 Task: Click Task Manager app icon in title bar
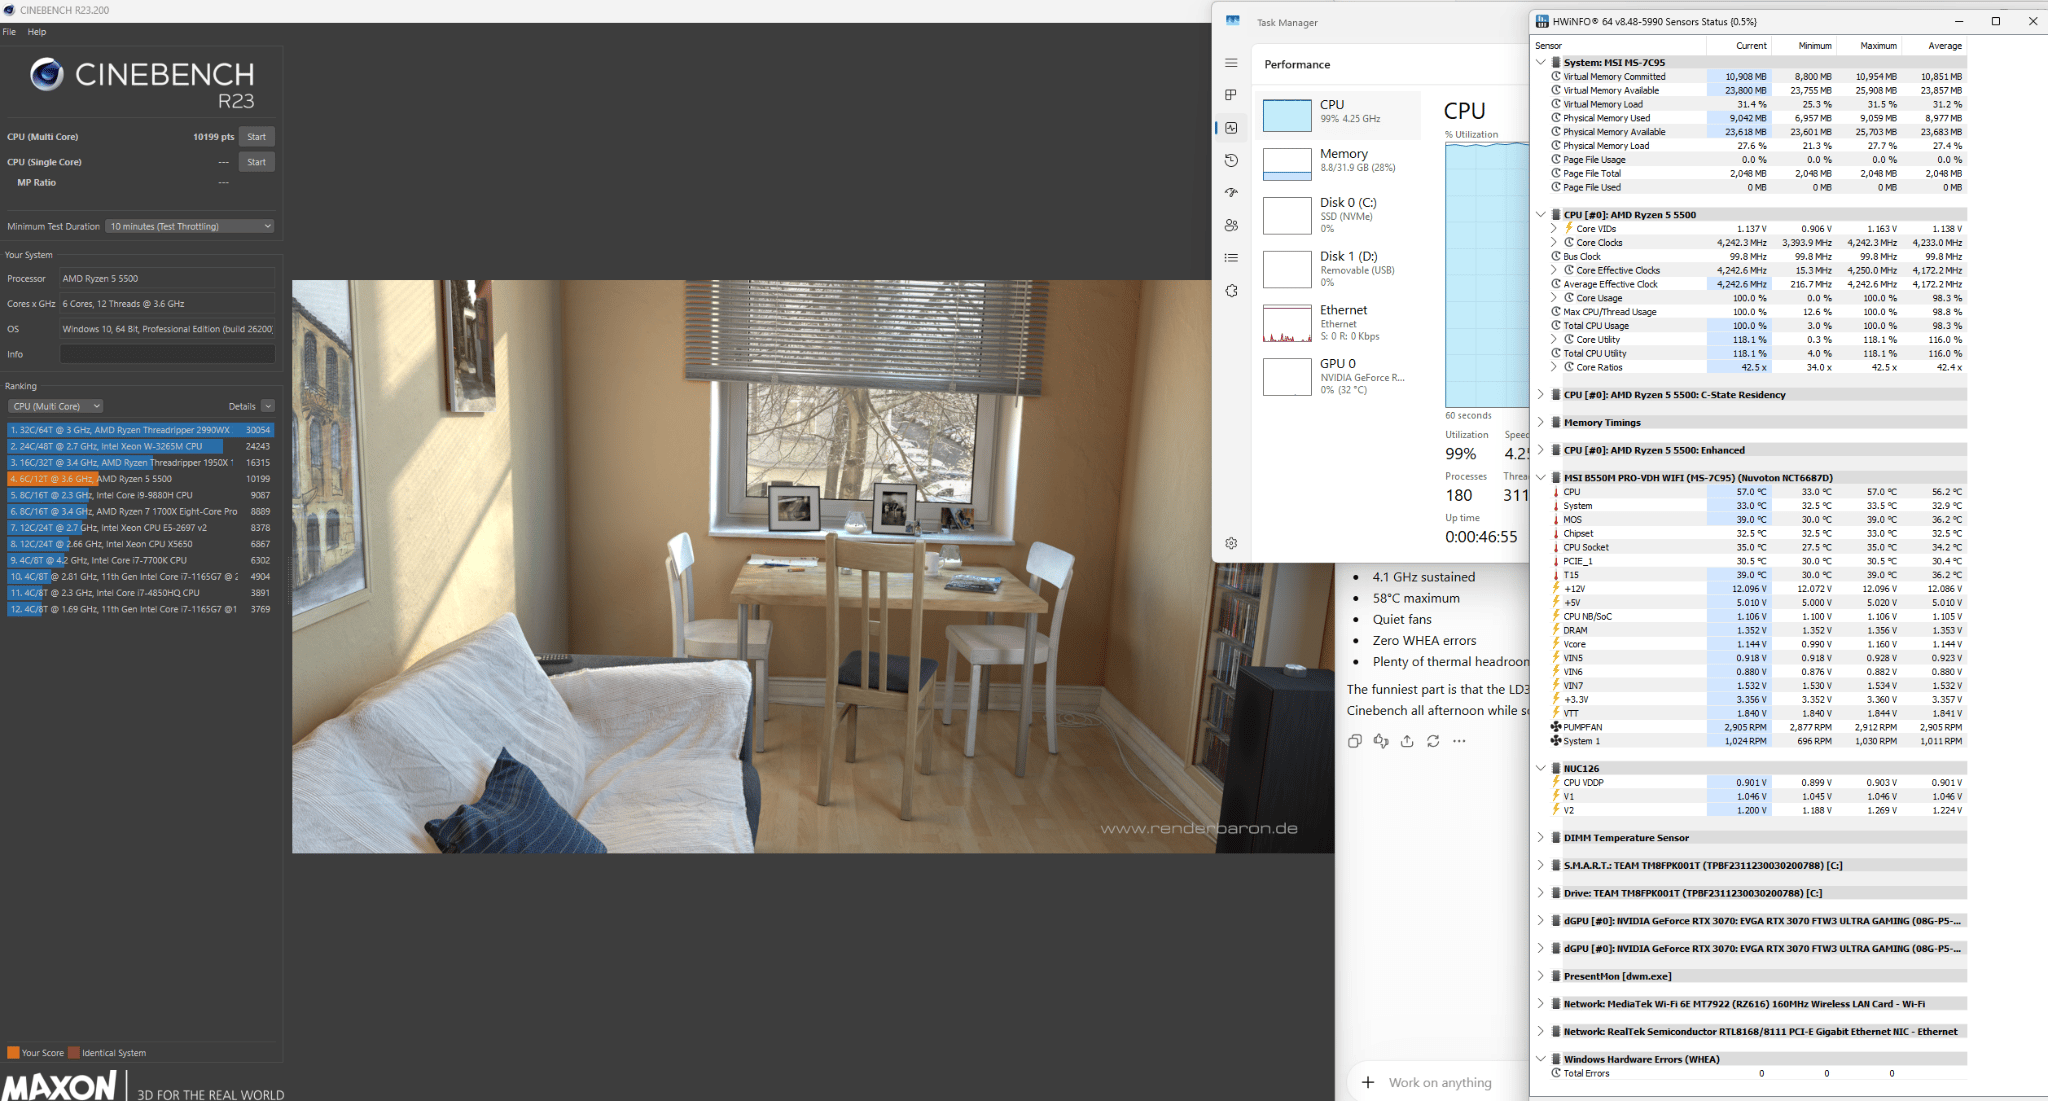(1233, 21)
